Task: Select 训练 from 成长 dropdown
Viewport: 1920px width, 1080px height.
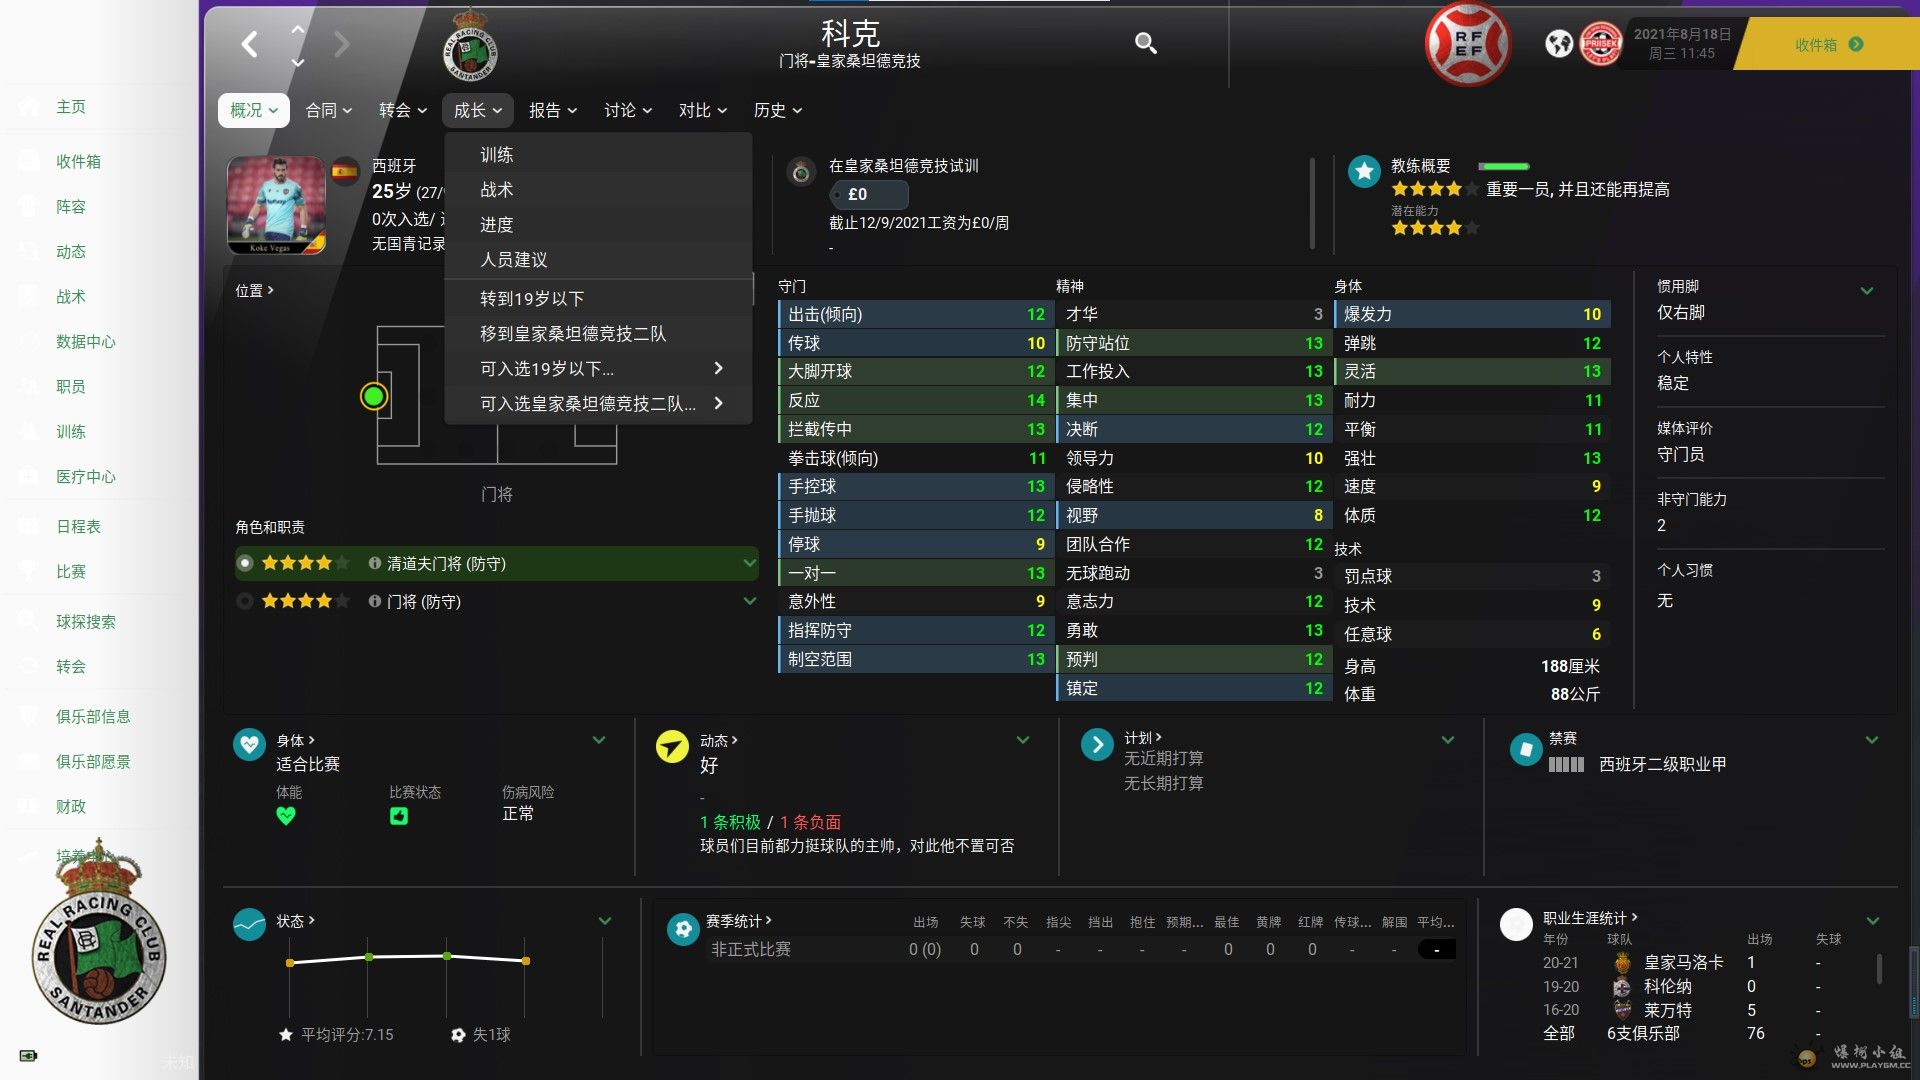Action: point(598,155)
